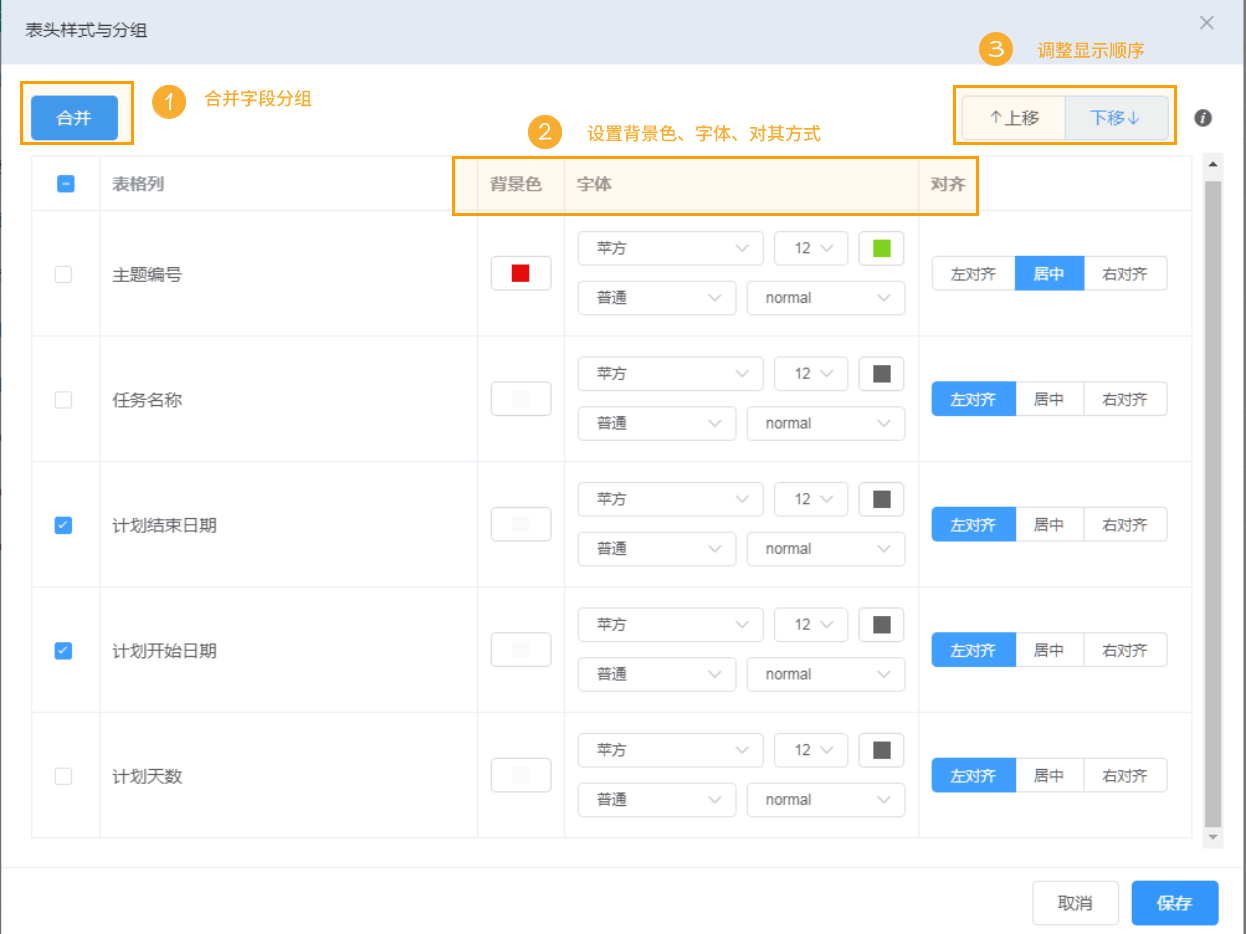This screenshot has width=1246, height=934.
Task: Uncheck the 计划结束日期 row checkbox
Action: coord(63,525)
